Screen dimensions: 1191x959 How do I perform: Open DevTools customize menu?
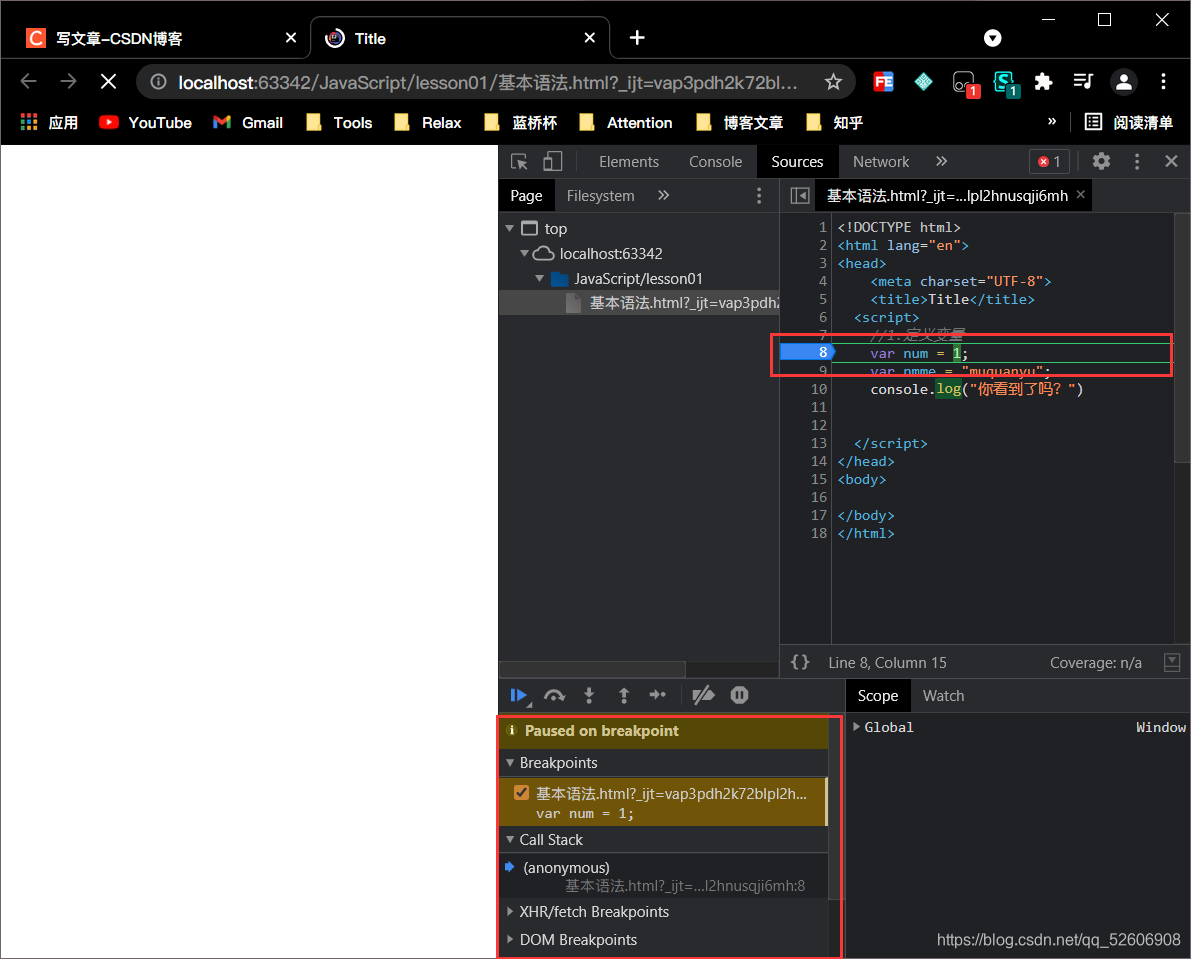point(1136,162)
